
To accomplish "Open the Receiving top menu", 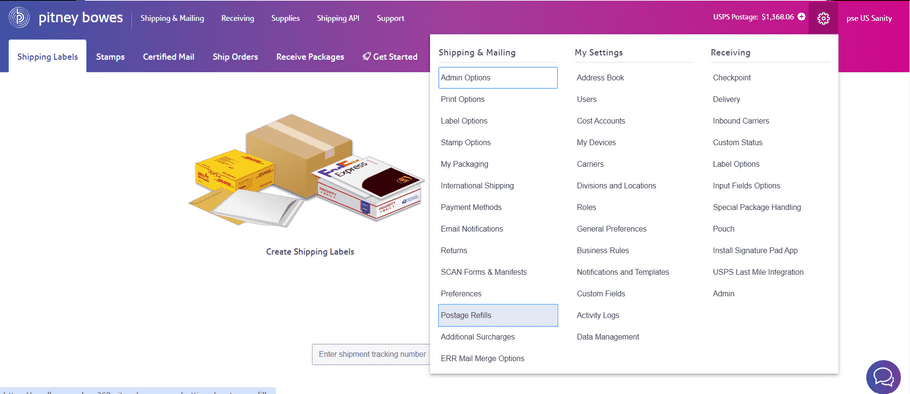I will (x=237, y=18).
